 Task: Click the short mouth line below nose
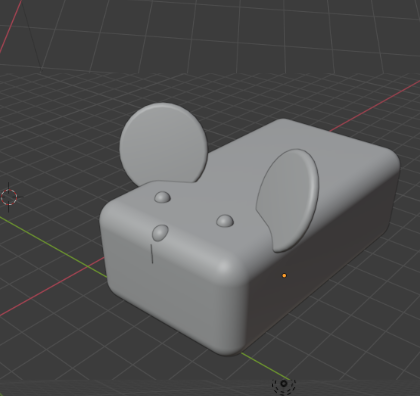coord(152,254)
